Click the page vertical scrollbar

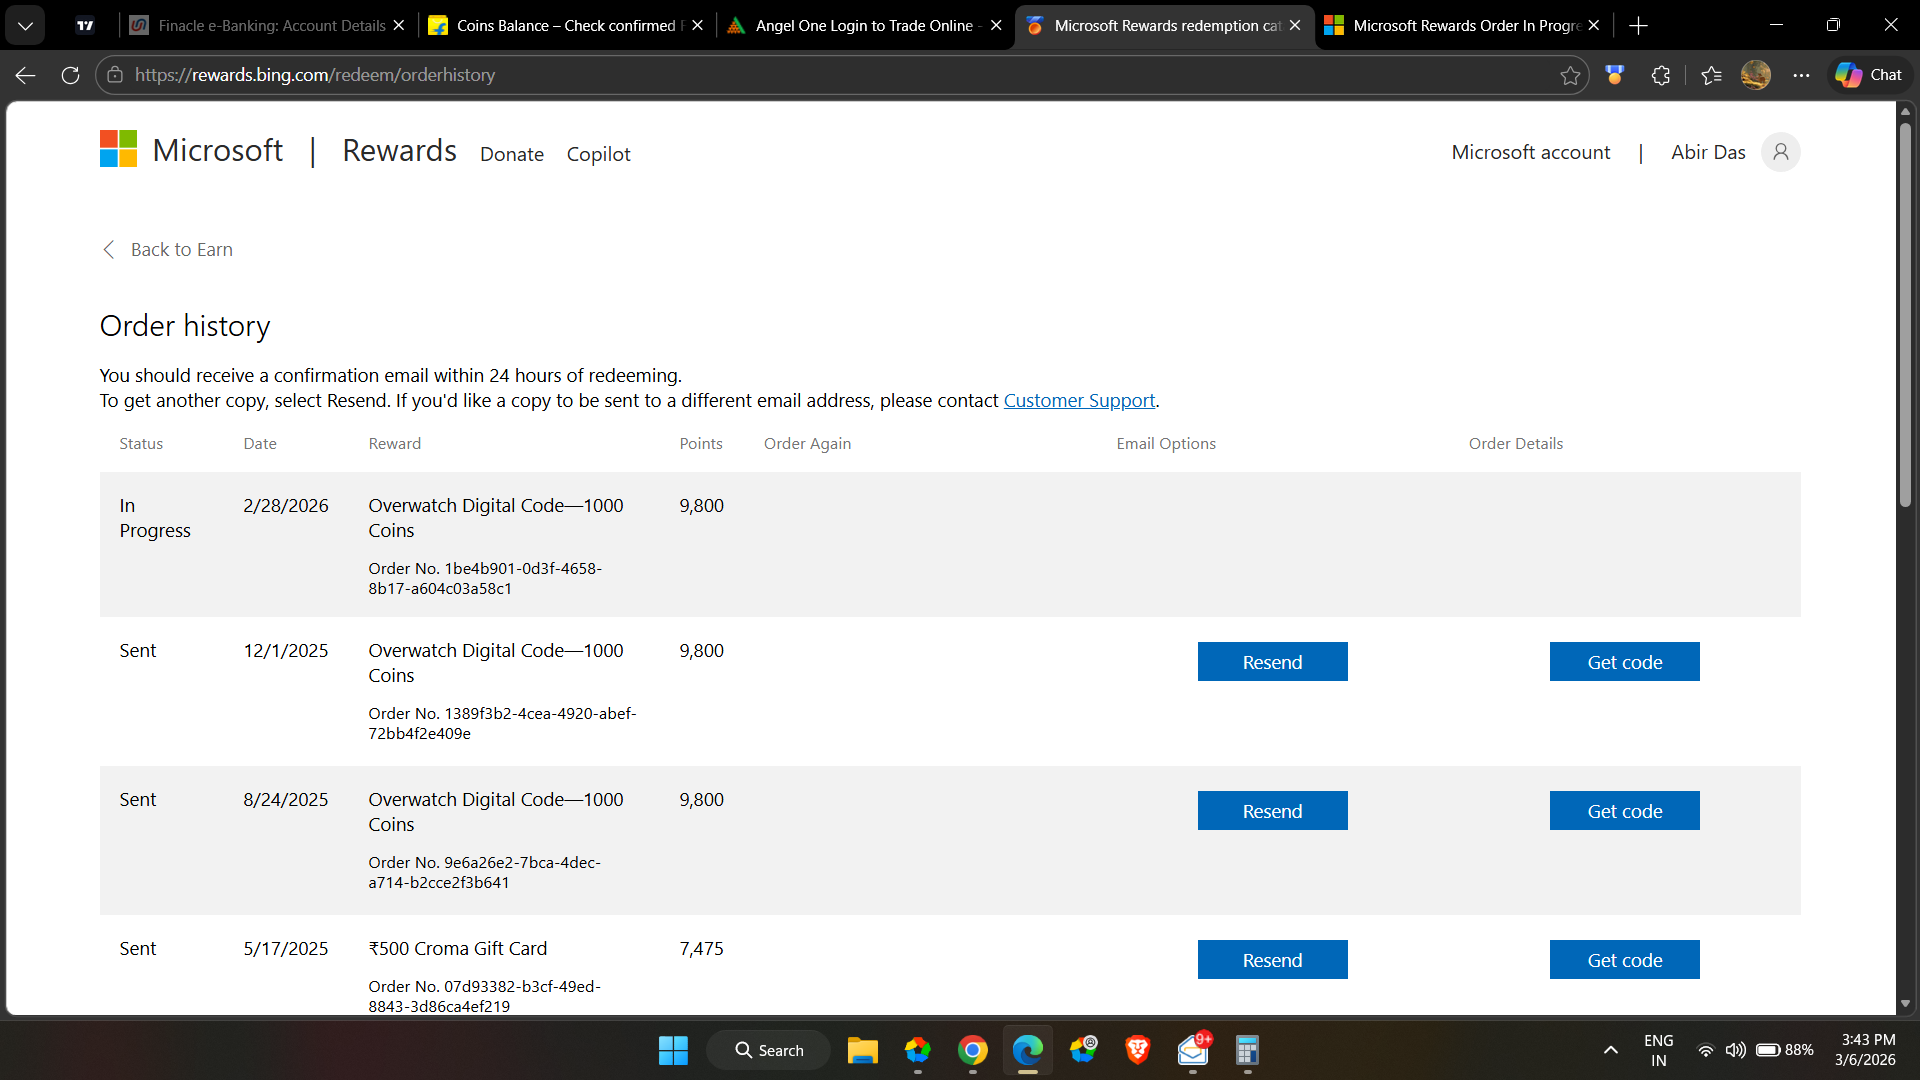[x=1905, y=313]
